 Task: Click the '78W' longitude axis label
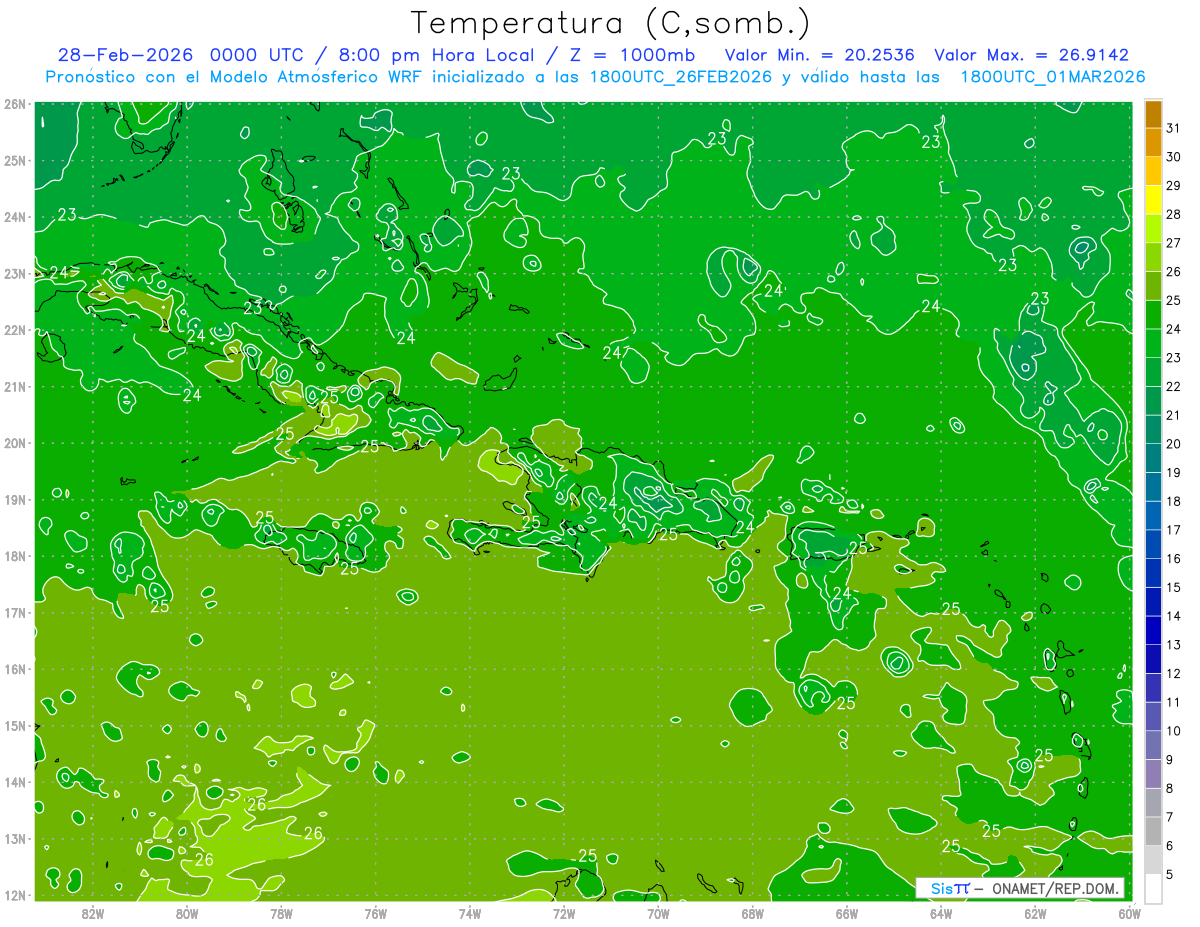pyautogui.click(x=281, y=913)
